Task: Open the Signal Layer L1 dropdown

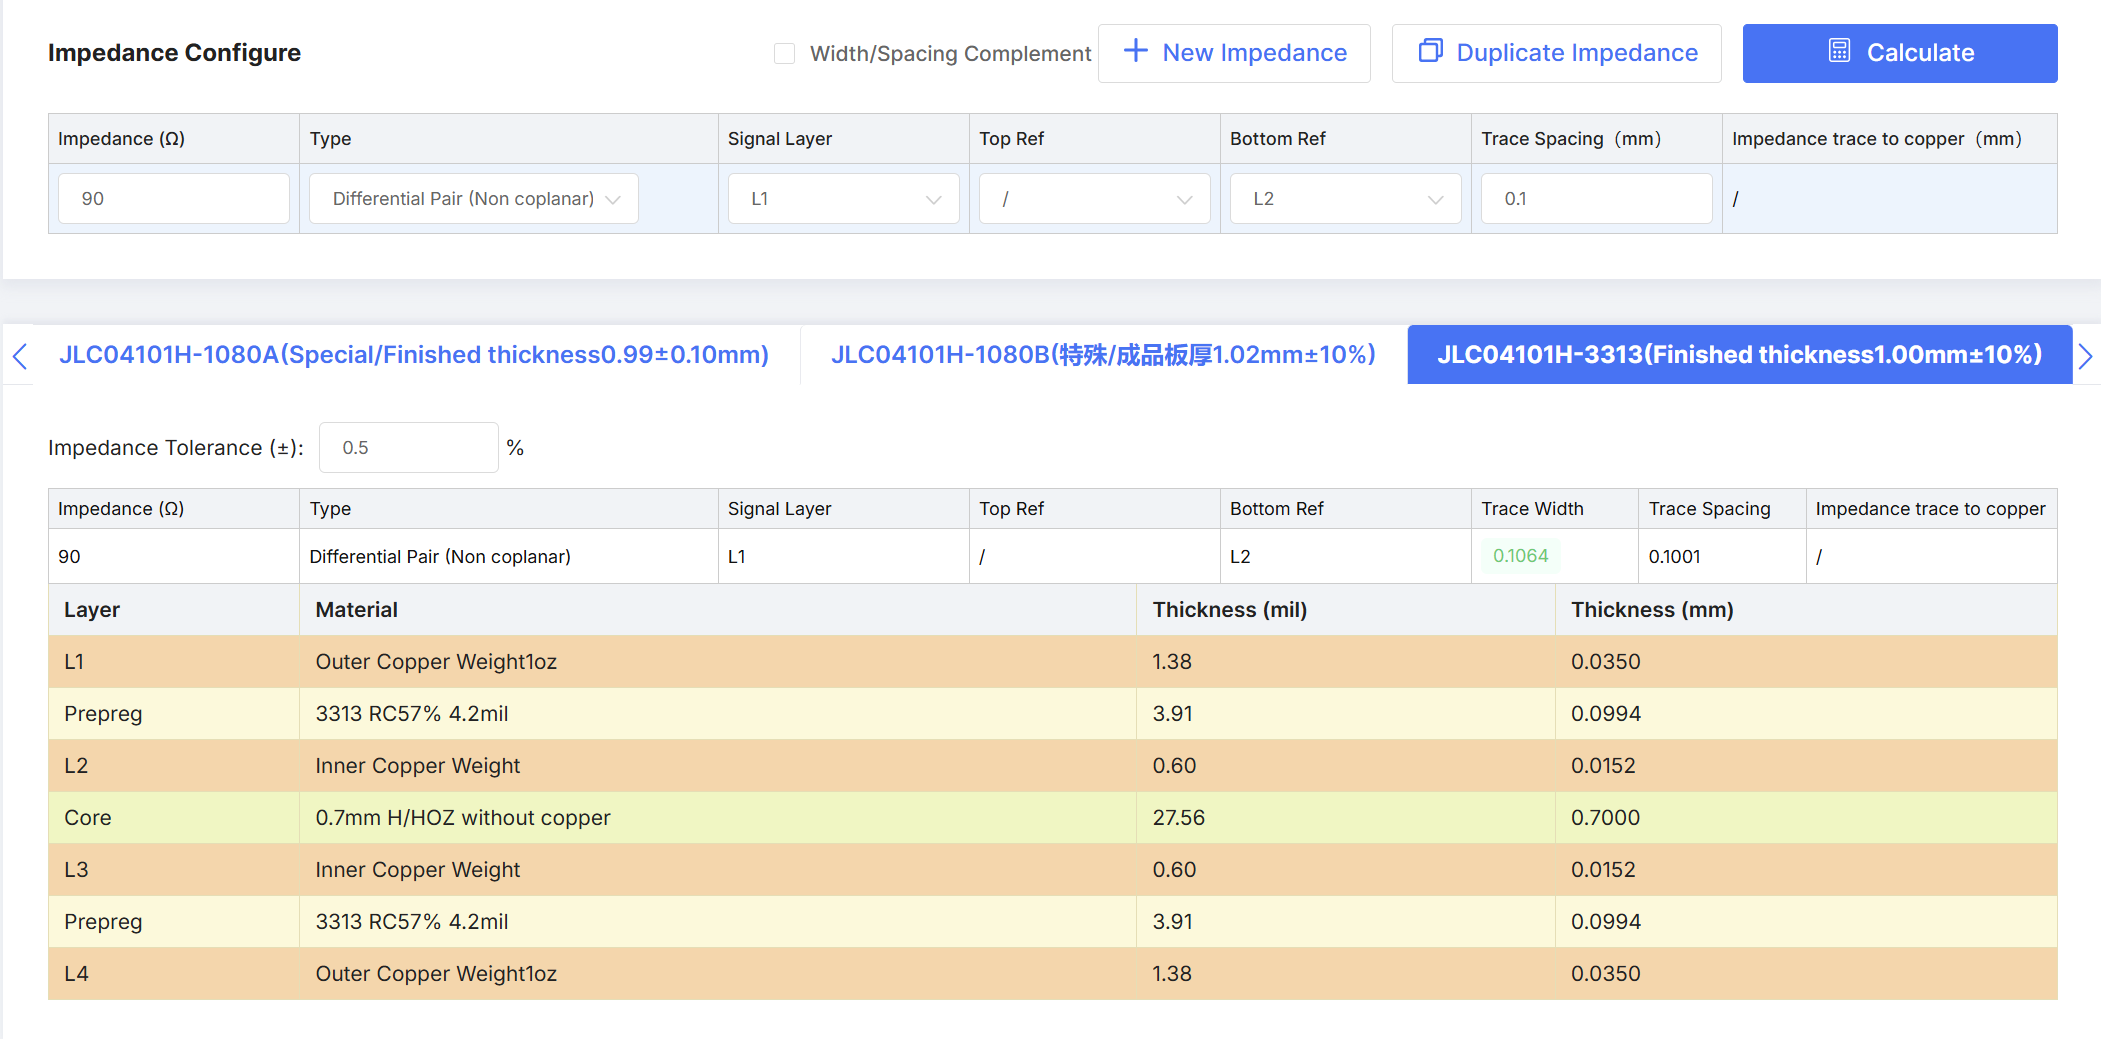Action: pos(843,199)
